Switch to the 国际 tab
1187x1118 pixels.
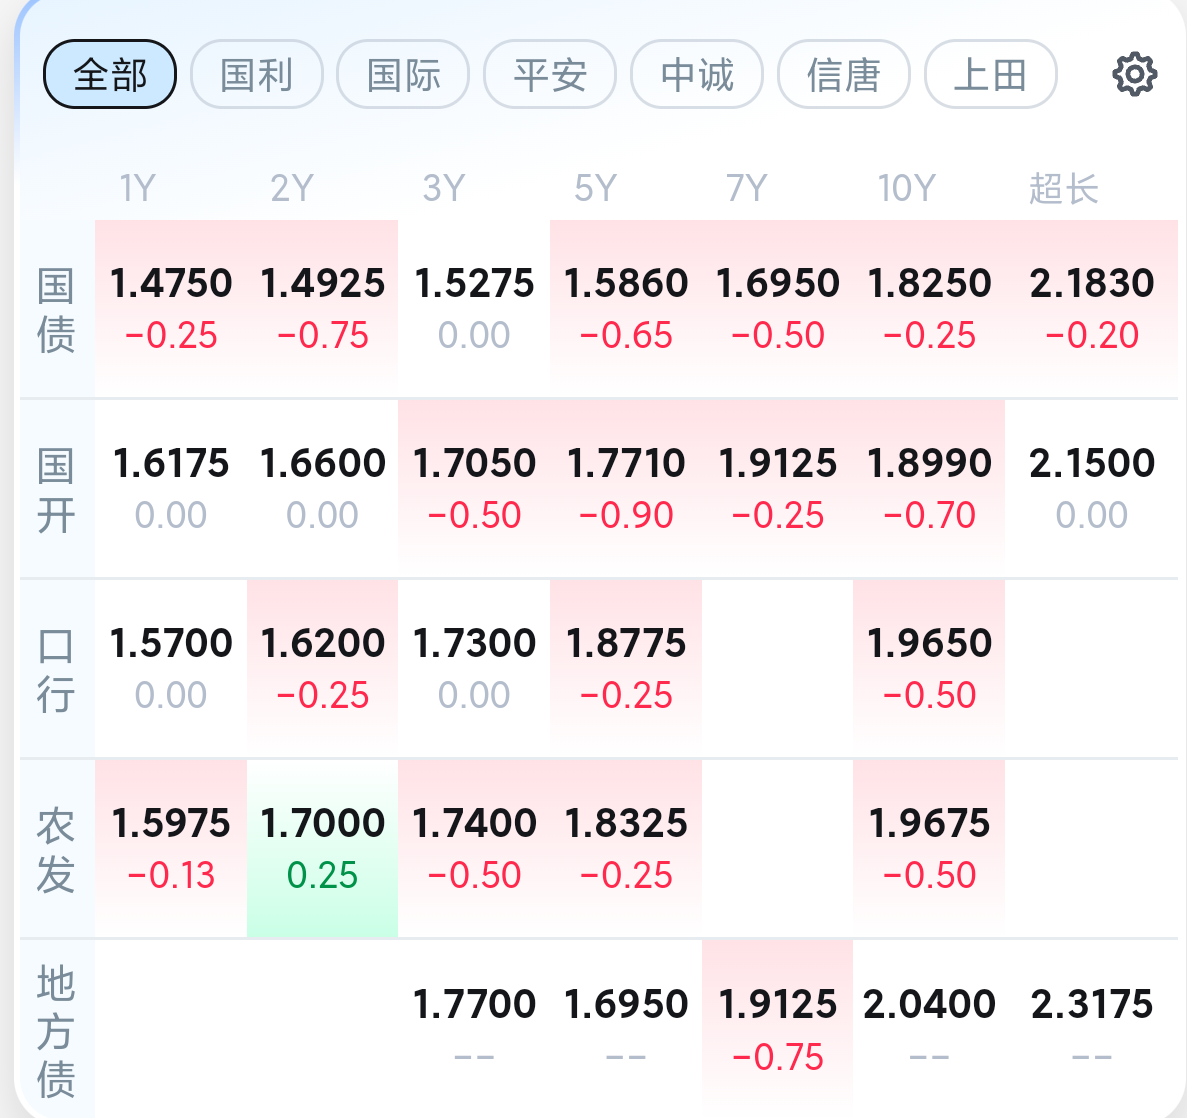click(x=403, y=74)
